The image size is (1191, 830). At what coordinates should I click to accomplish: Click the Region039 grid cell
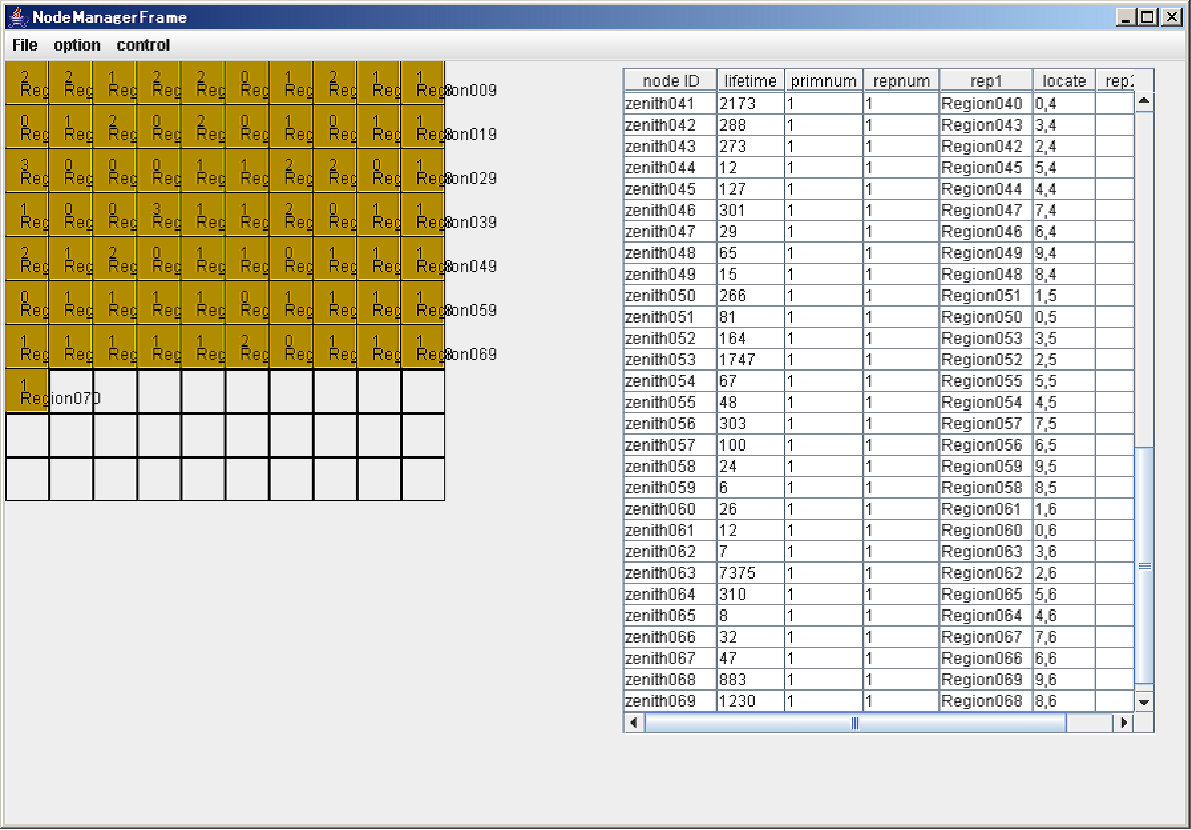423,215
